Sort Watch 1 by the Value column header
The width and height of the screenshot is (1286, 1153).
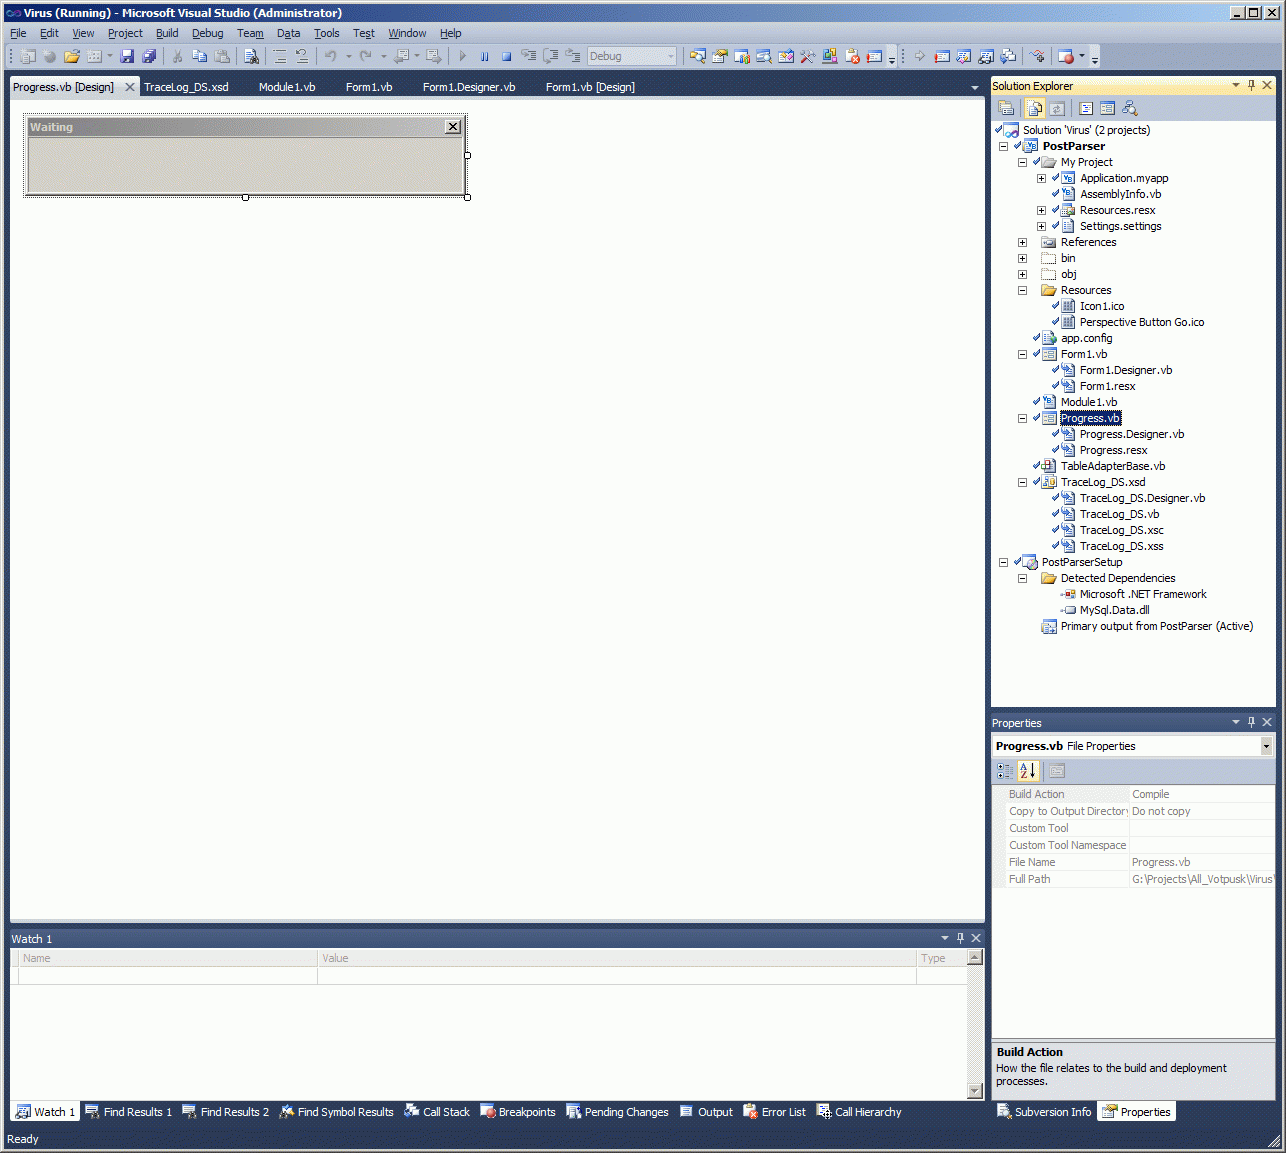point(616,958)
